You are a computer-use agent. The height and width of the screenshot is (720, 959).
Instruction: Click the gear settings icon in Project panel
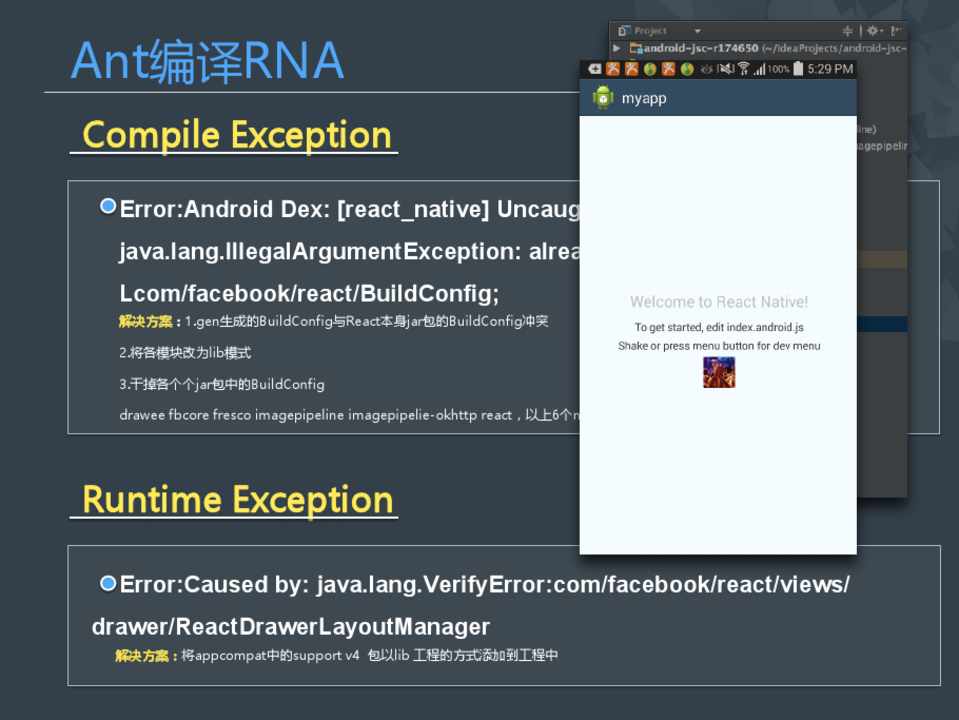[x=873, y=31]
